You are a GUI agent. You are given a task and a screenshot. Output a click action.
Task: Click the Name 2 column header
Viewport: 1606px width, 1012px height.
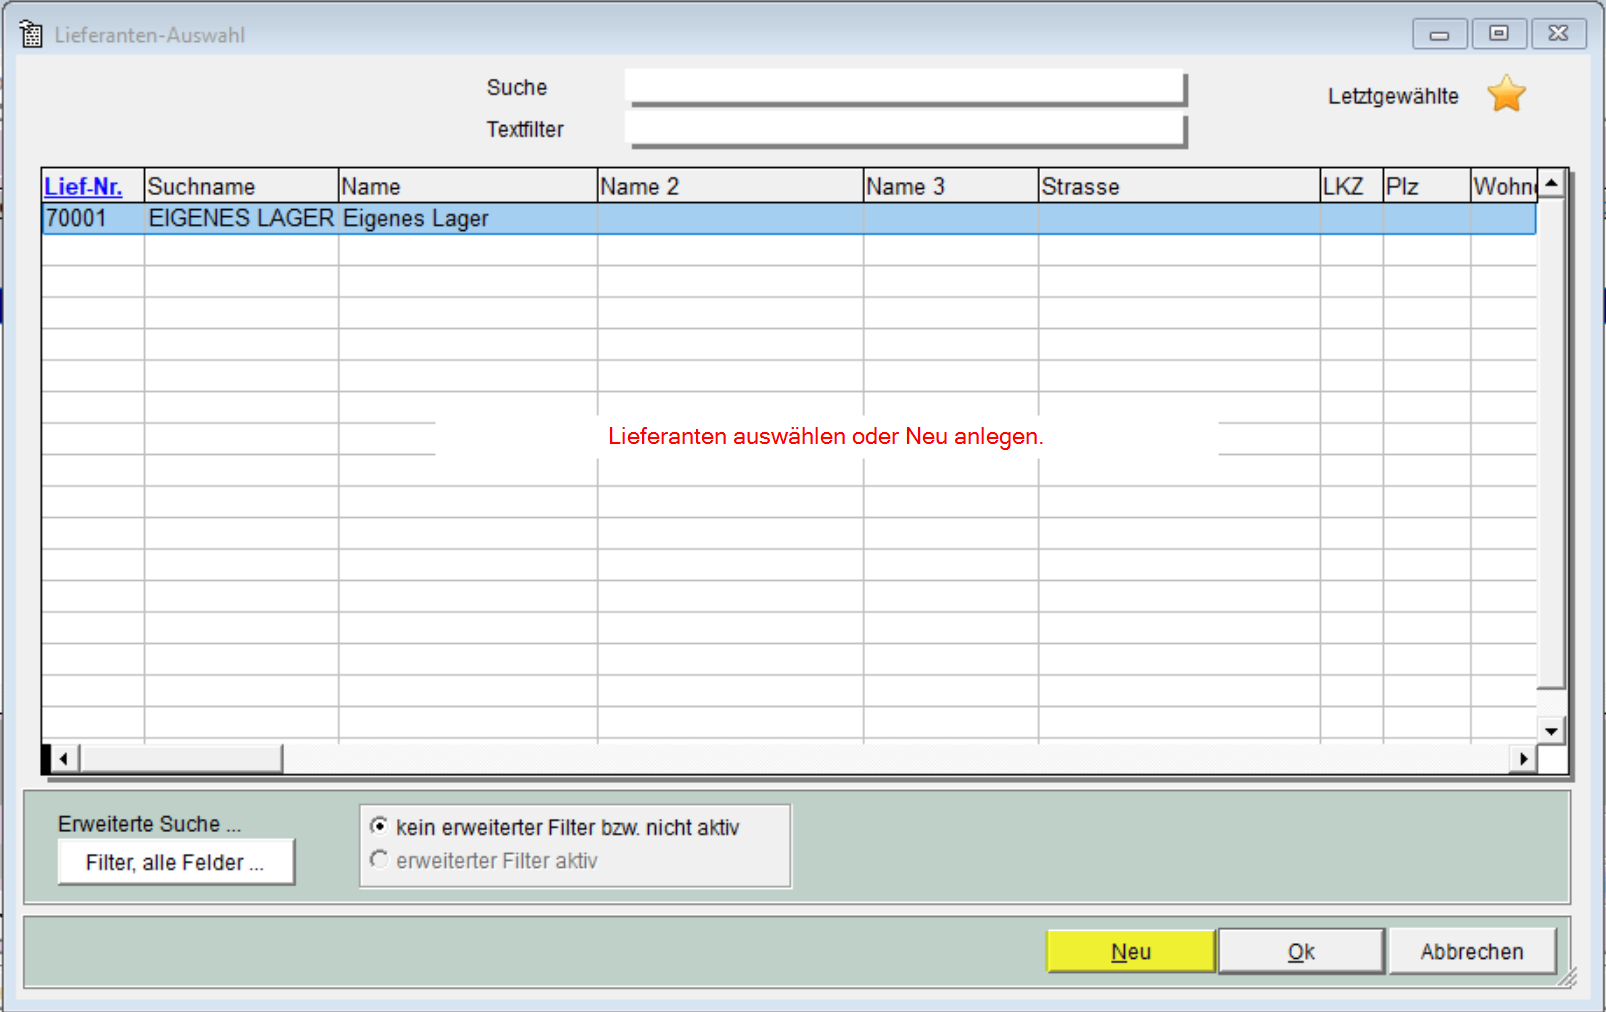(731, 186)
